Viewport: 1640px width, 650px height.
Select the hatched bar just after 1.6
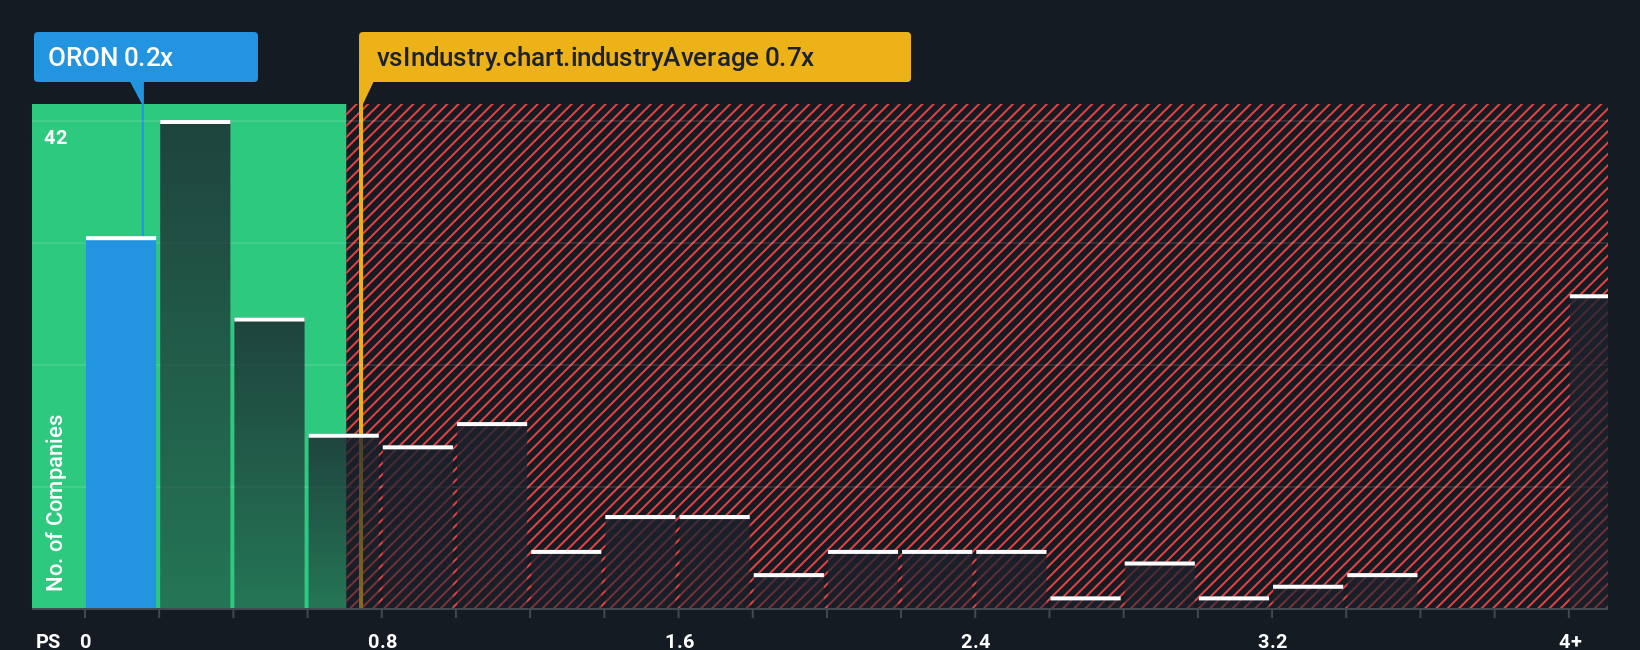715,562
